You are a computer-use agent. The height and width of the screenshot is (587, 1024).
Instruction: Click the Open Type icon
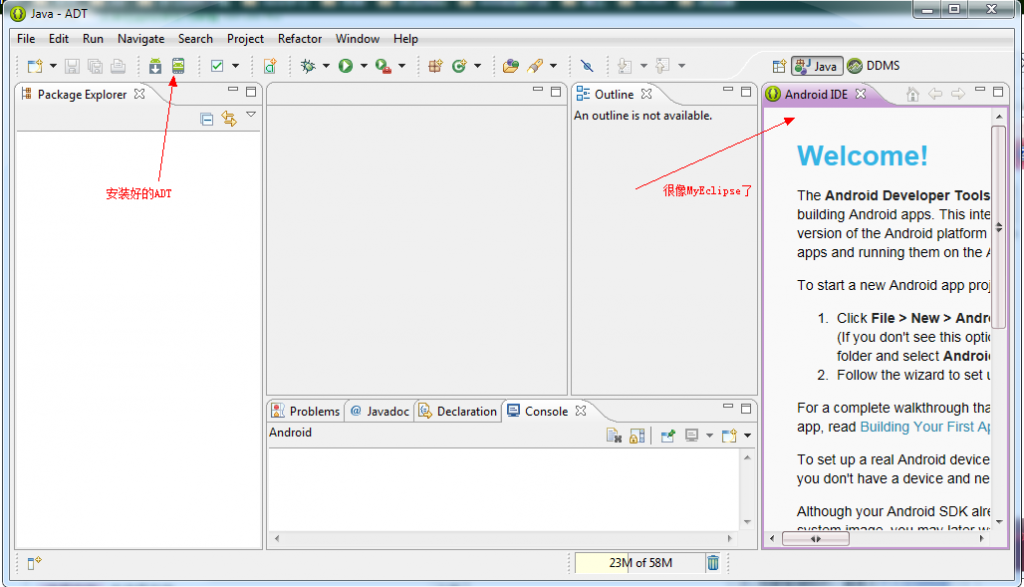click(x=511, y=66)
